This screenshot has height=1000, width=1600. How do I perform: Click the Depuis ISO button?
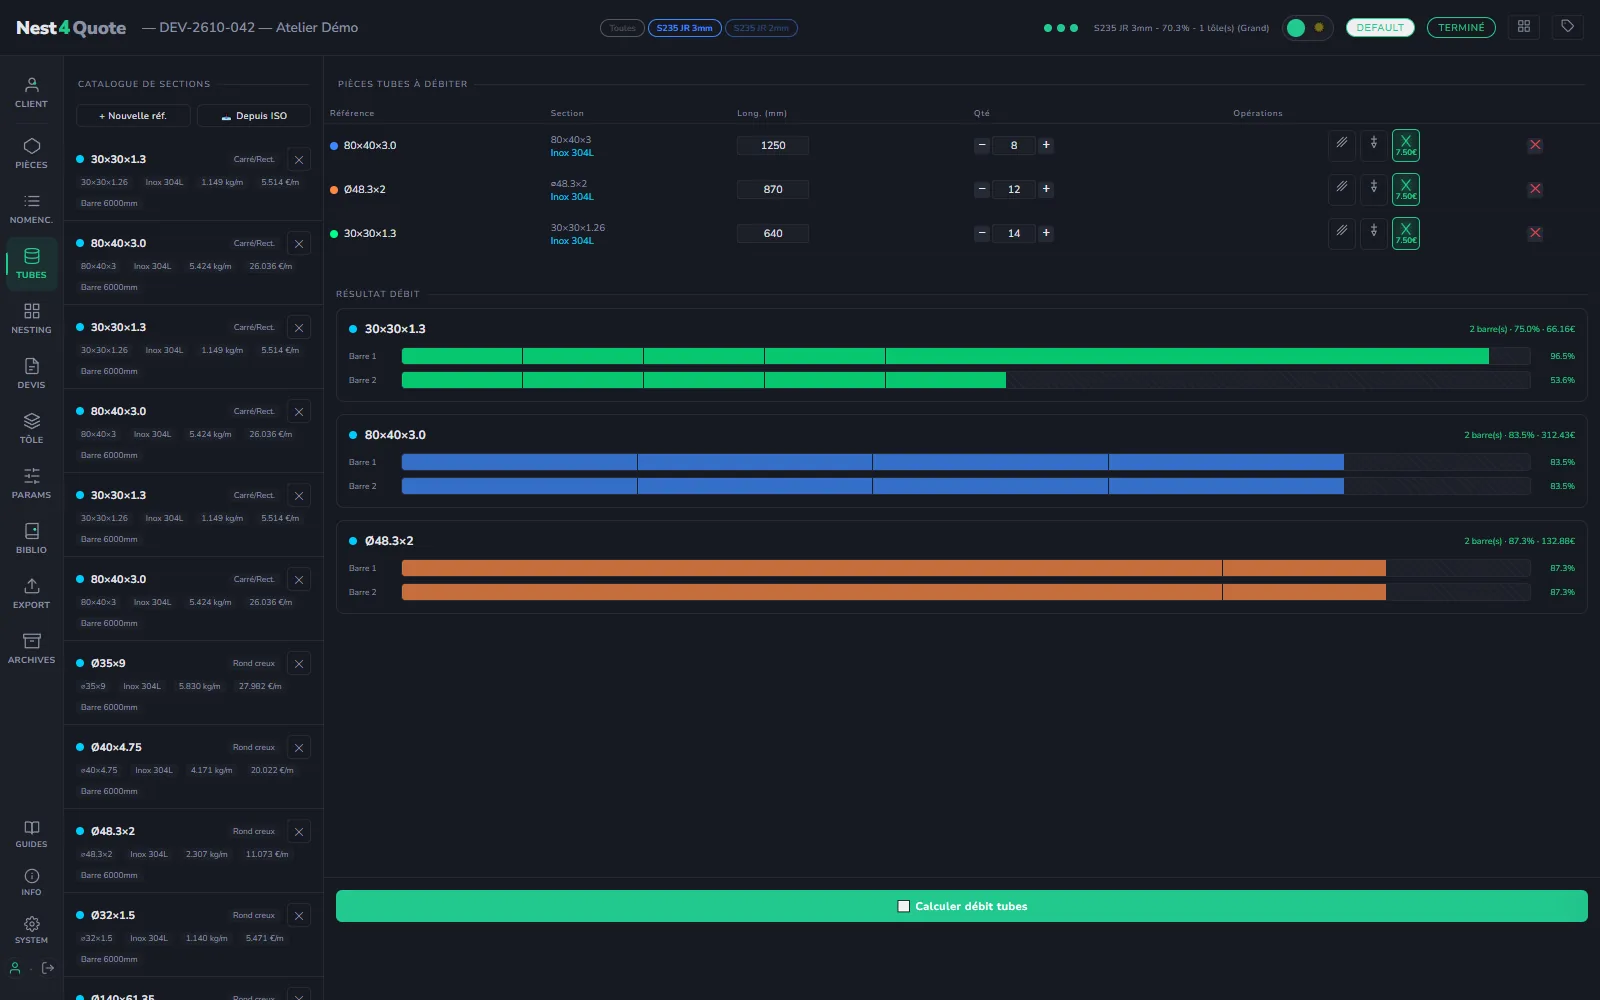pos(254,116)
